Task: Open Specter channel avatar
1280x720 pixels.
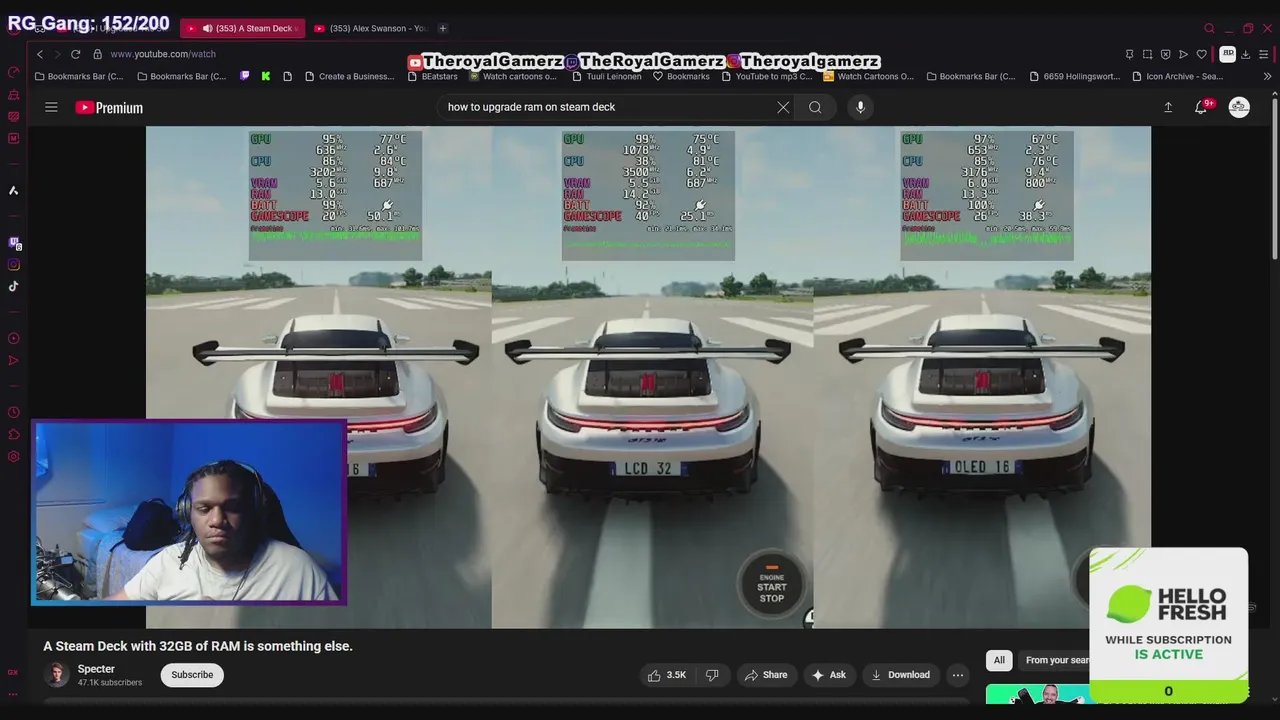Action: click(x=57, y=675)
